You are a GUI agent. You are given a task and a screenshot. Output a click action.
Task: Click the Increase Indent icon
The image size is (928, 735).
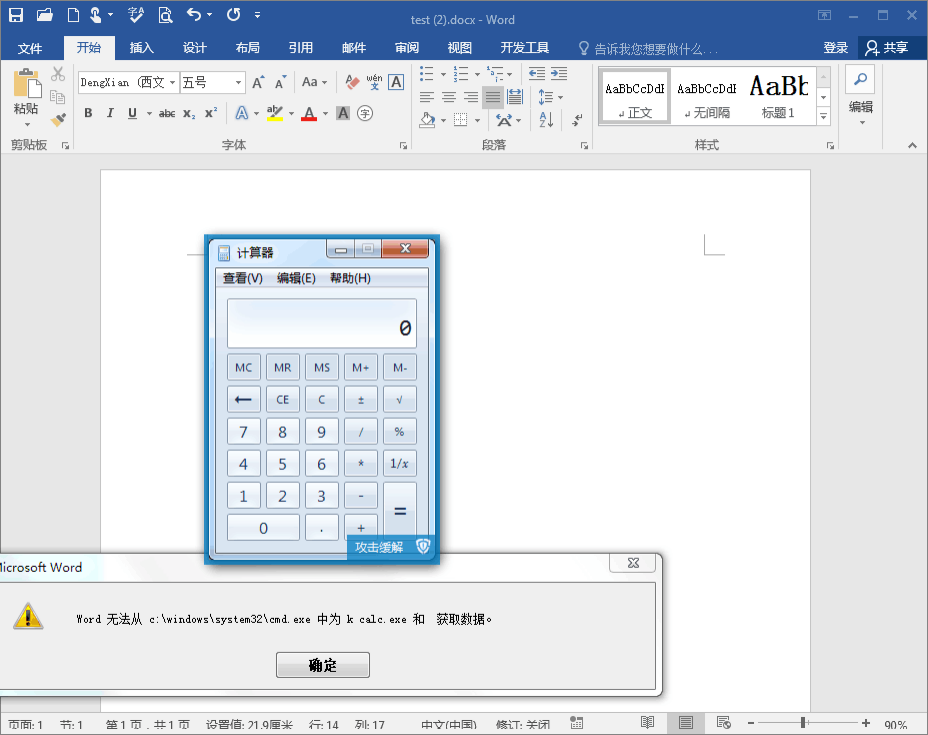(559, 74)
